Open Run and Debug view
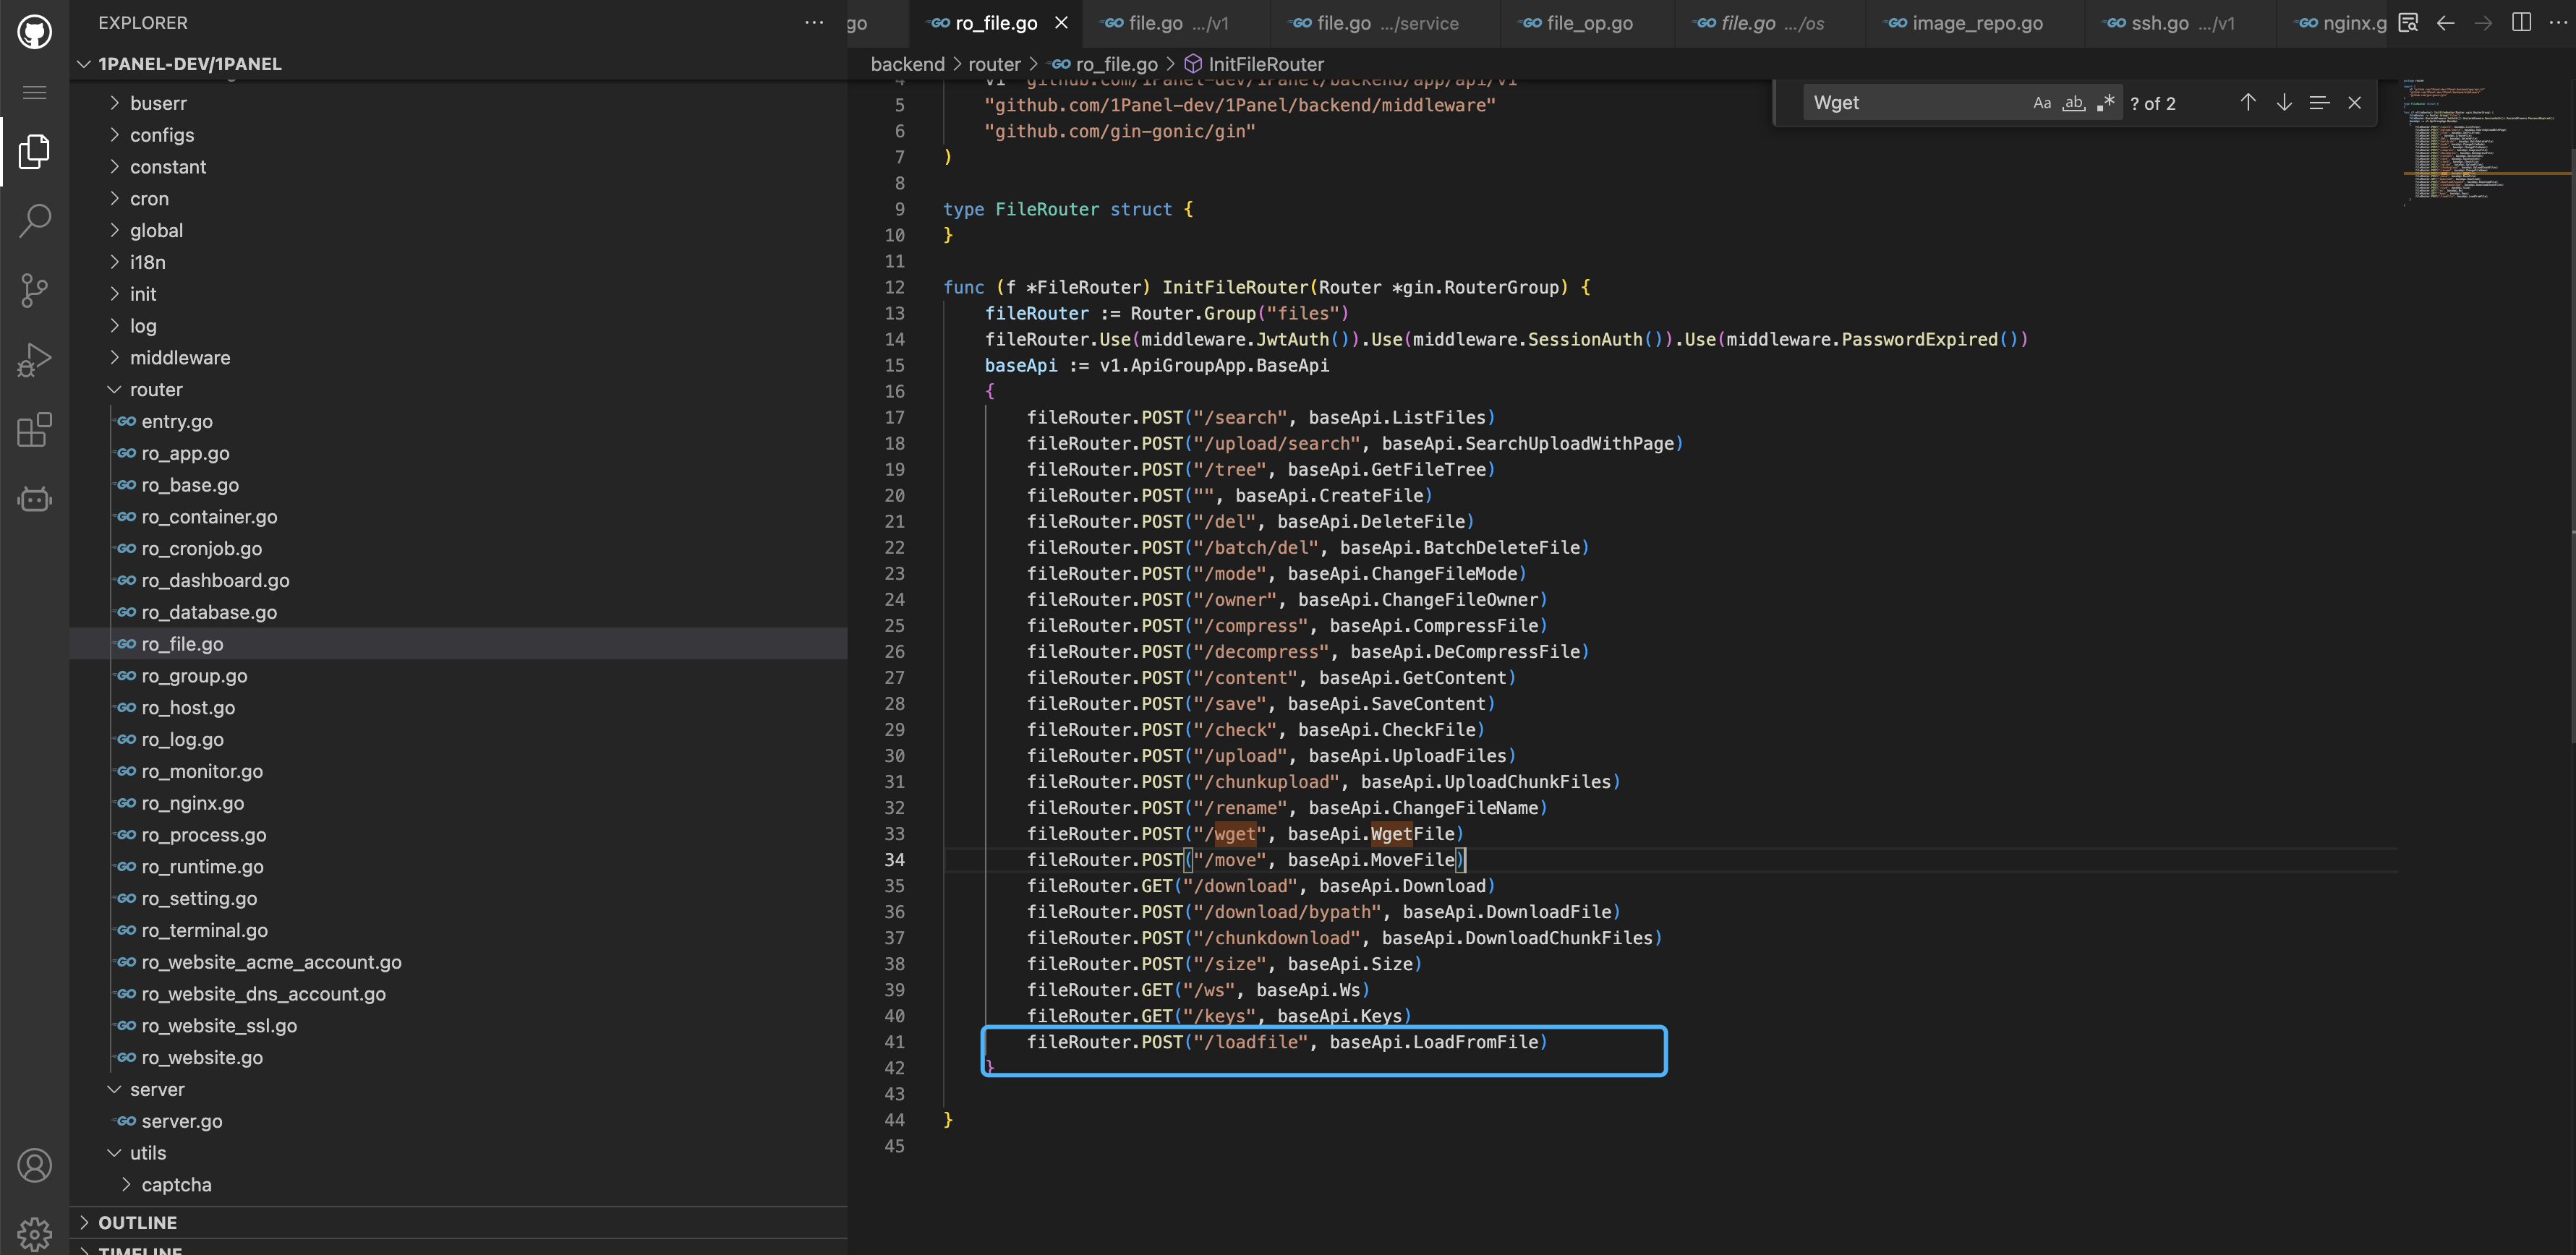 pos(35,360)
